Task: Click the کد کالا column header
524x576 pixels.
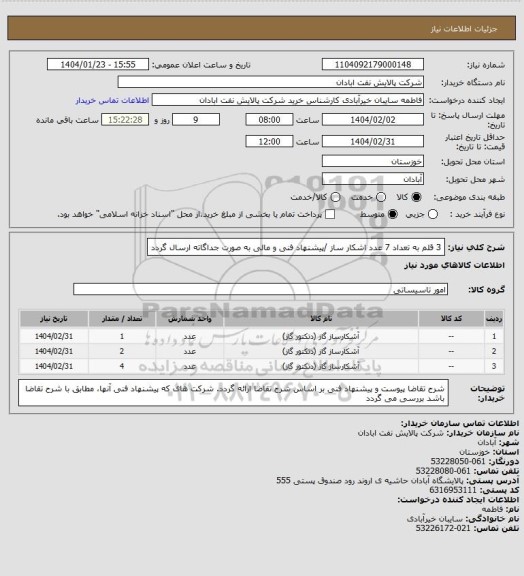Action: 451,319
